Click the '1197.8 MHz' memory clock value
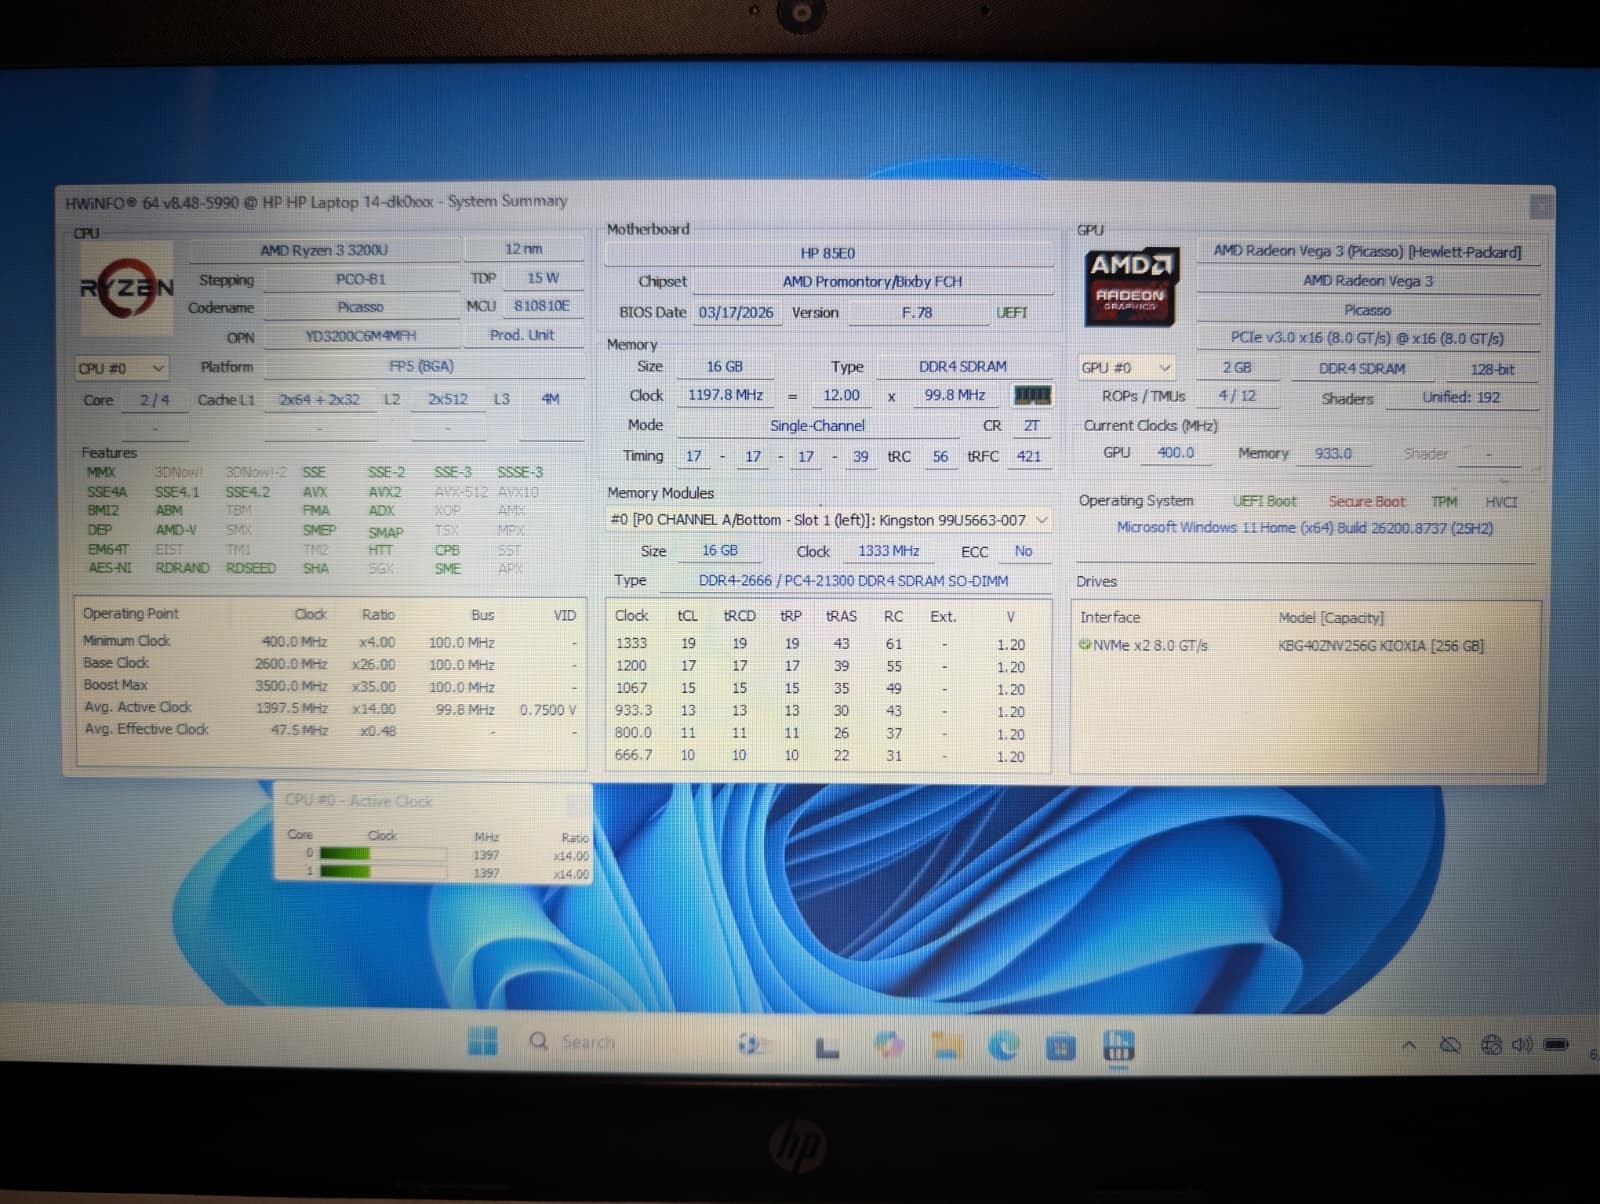This screenshot has height=1204, width=1600. point(725,395)
